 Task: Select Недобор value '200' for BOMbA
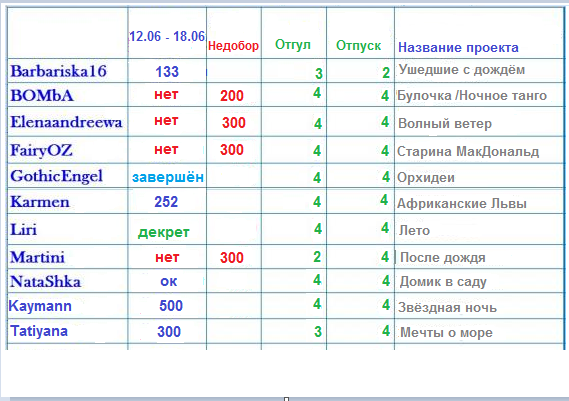tap(232, 96)
